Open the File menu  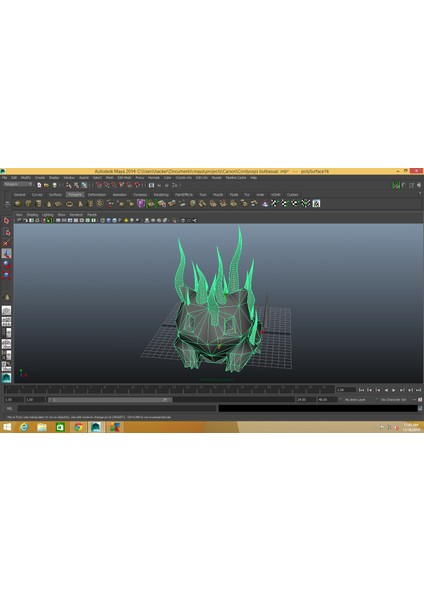point(5,178)
